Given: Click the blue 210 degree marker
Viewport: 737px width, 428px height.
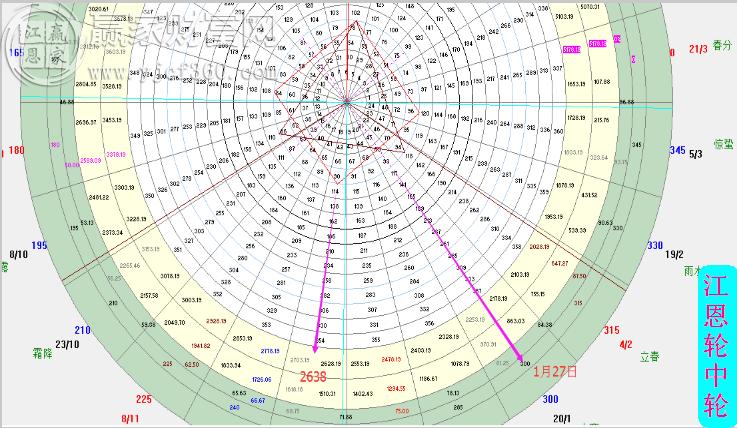Looking at the screenshot, I should [x=82, y=330].
